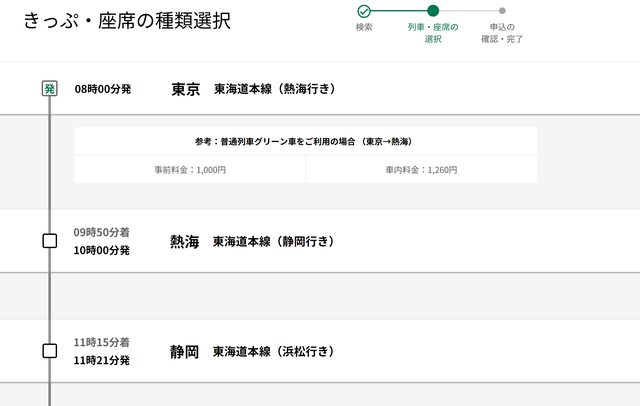Click the green 発 departure icon
640x406 pixels.
(x=49, y=89)
